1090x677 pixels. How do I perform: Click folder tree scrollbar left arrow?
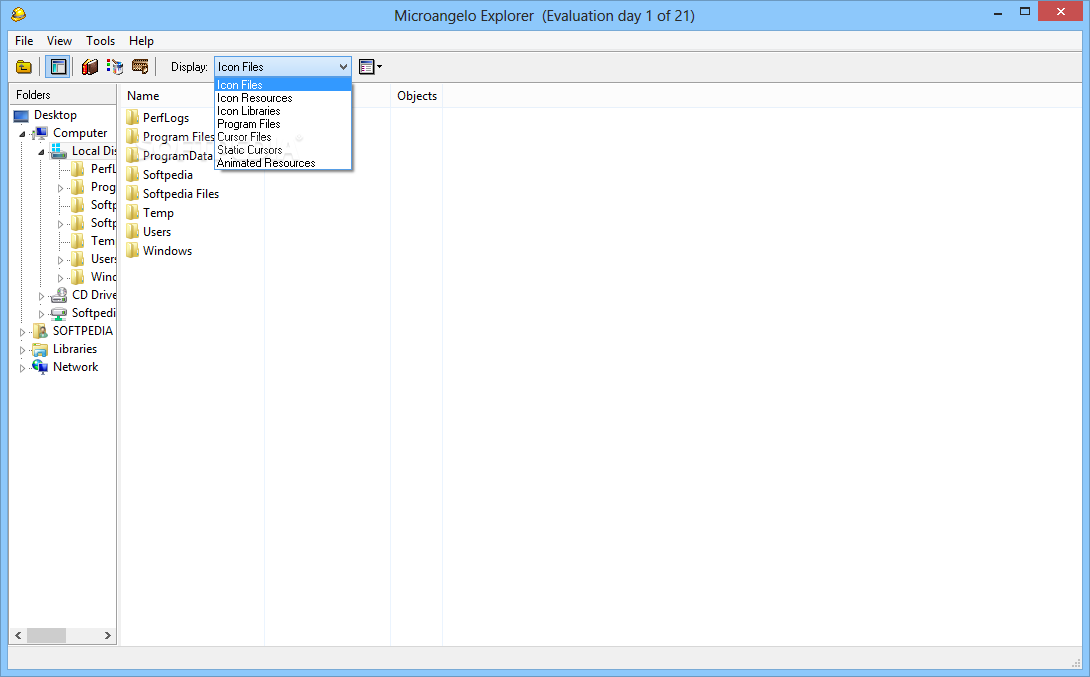18,635
